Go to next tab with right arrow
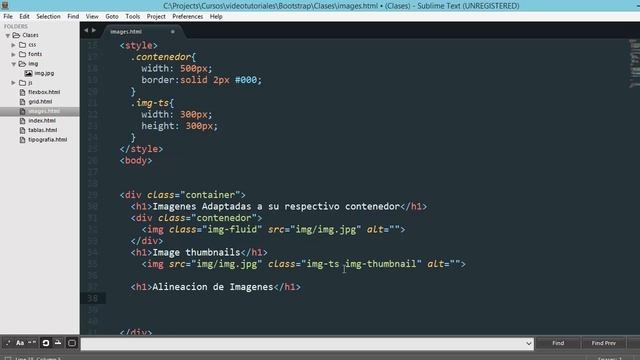This screenshot has width=640, height=360. click(x=94, y=30)
